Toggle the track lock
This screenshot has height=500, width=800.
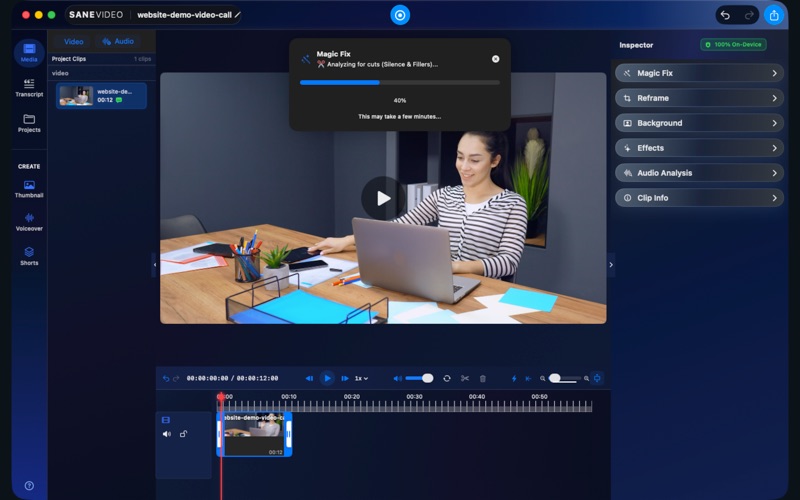pos(183,434)
